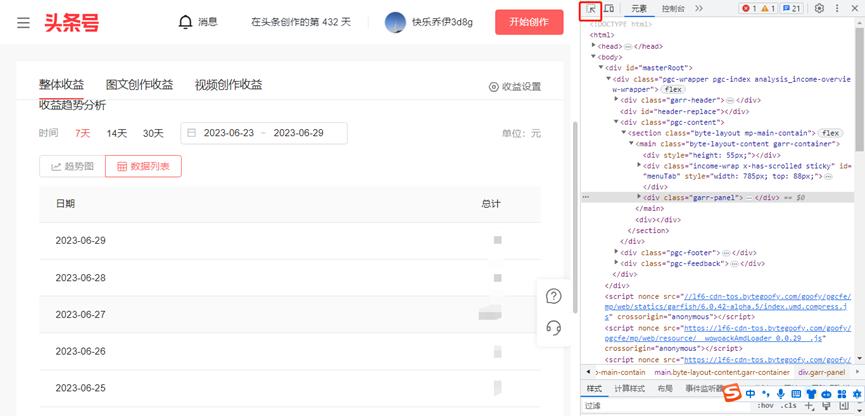The width and height of the screenshot is (865, 416).
Task: Expand the income-wrap menuTab div node
Action: pos(639,165)
